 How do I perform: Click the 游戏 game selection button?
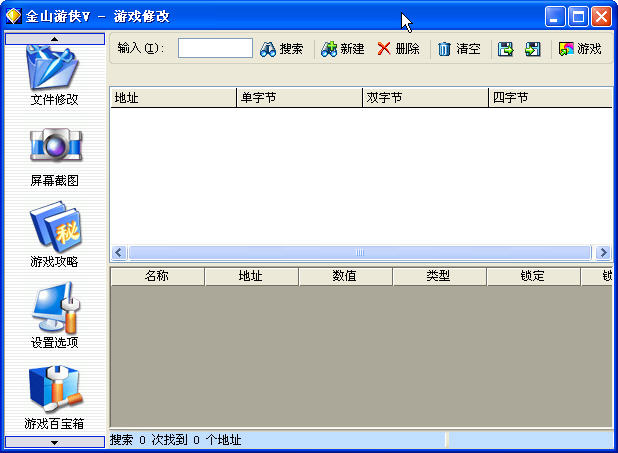tap(581, 49)
